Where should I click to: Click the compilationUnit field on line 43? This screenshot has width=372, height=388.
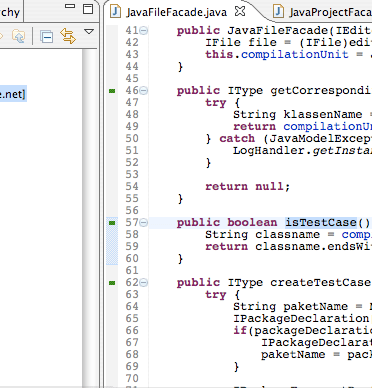[294, 54]
